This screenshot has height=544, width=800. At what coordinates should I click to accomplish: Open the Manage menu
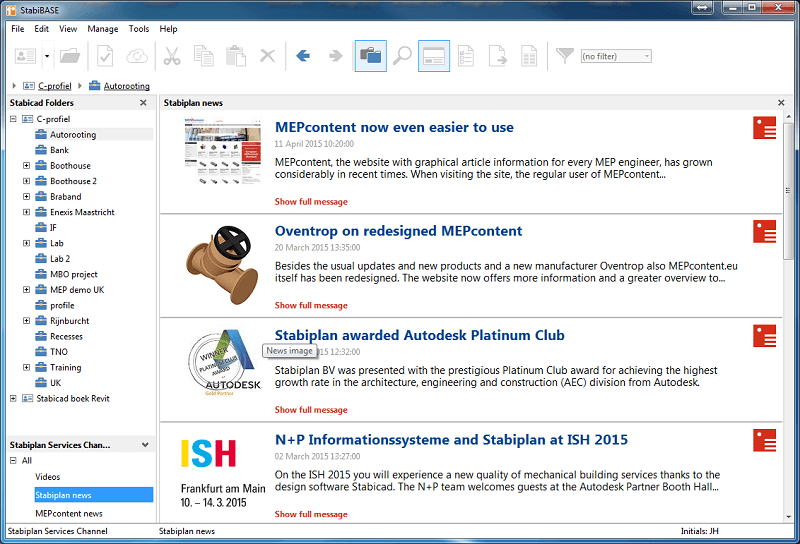pos(103,29)
